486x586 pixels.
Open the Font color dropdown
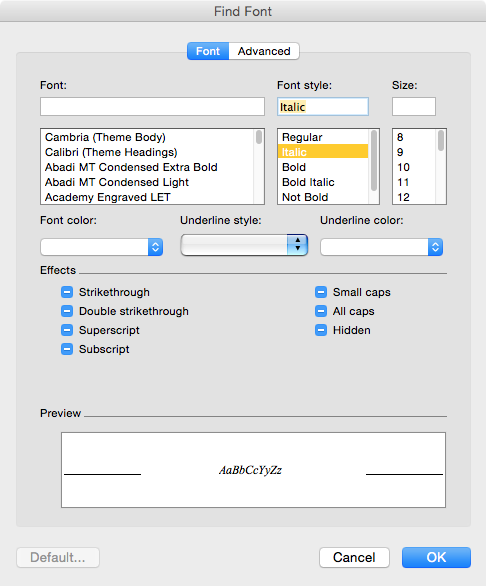point(101,247)
